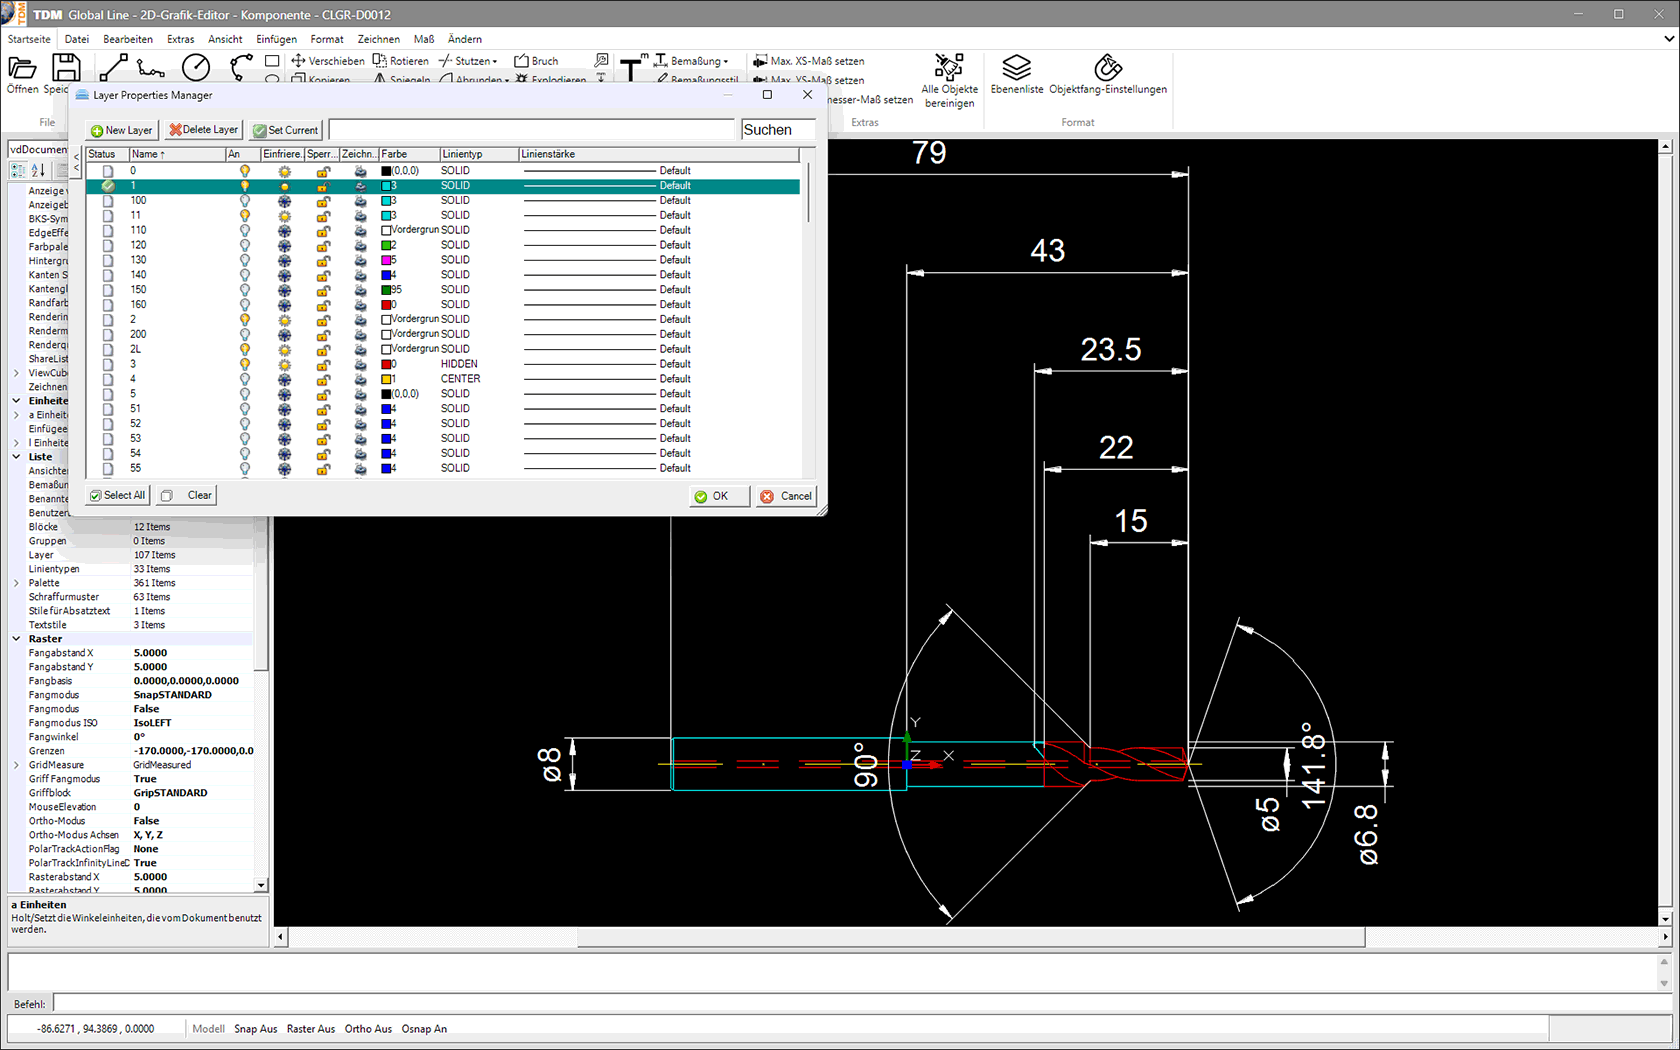Toggle the On lightbulb for layer 100
Image resolution: width=1680 pixels, height=1050 pixels.
pos(244,201)
